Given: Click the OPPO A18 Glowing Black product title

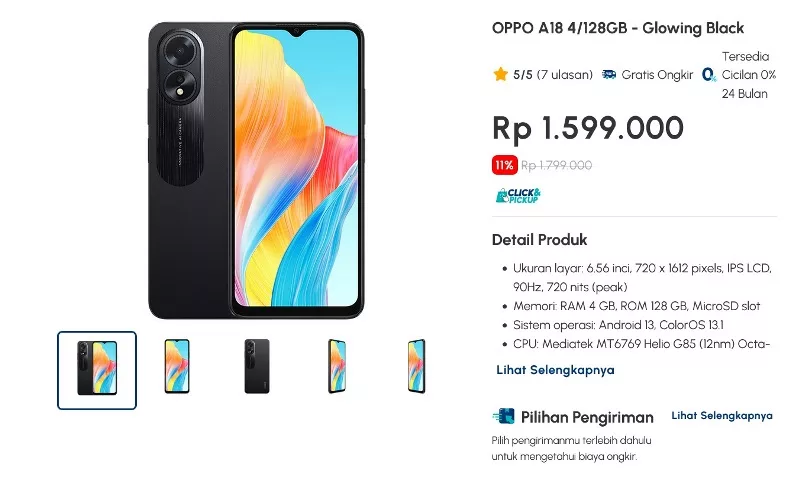Looking at the screenshot, I should pyautogui.click(x=617, y=28).
